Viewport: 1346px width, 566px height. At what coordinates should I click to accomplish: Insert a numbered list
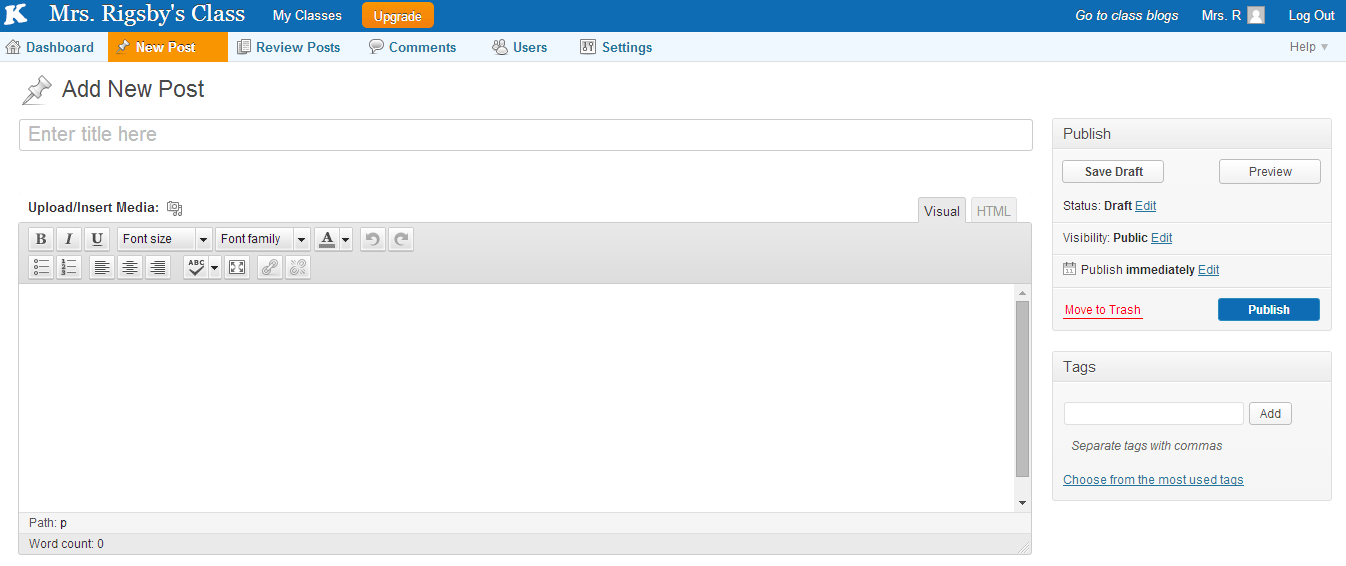69,267
